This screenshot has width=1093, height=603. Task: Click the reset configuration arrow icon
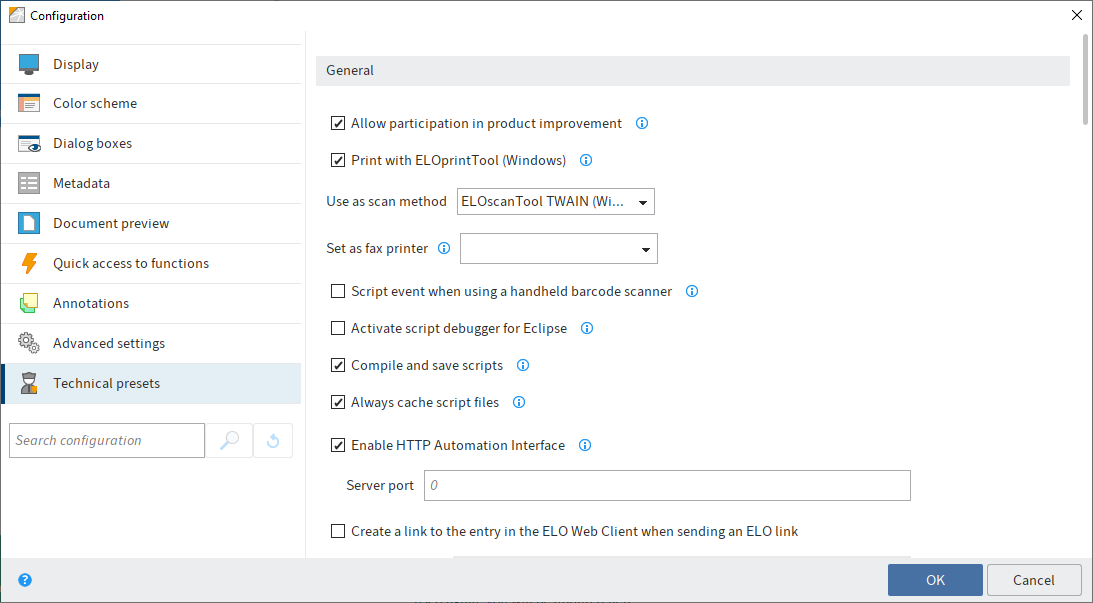tap(273, 440)
